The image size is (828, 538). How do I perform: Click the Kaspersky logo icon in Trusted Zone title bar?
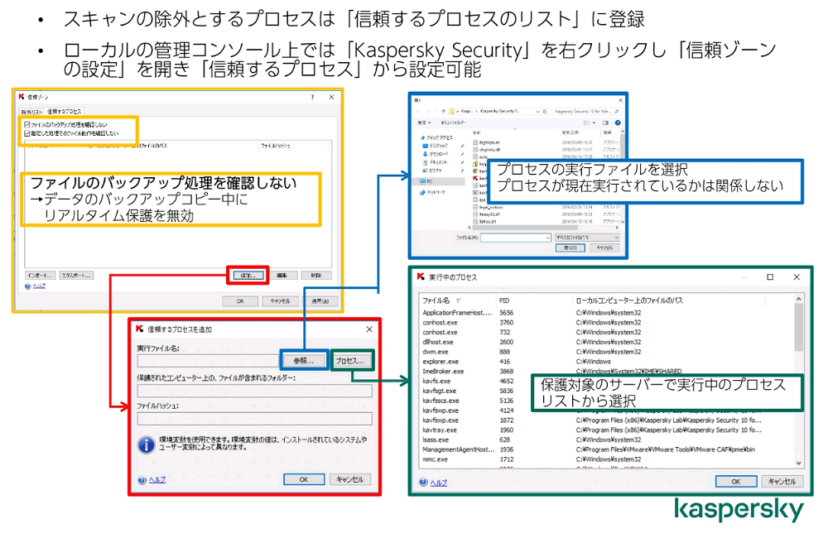point(22,97)
